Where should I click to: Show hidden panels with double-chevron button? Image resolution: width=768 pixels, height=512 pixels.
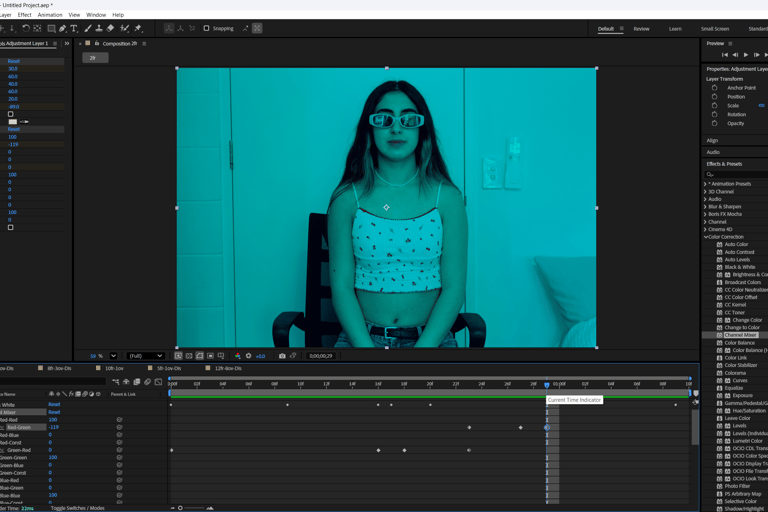pos(67,44)
